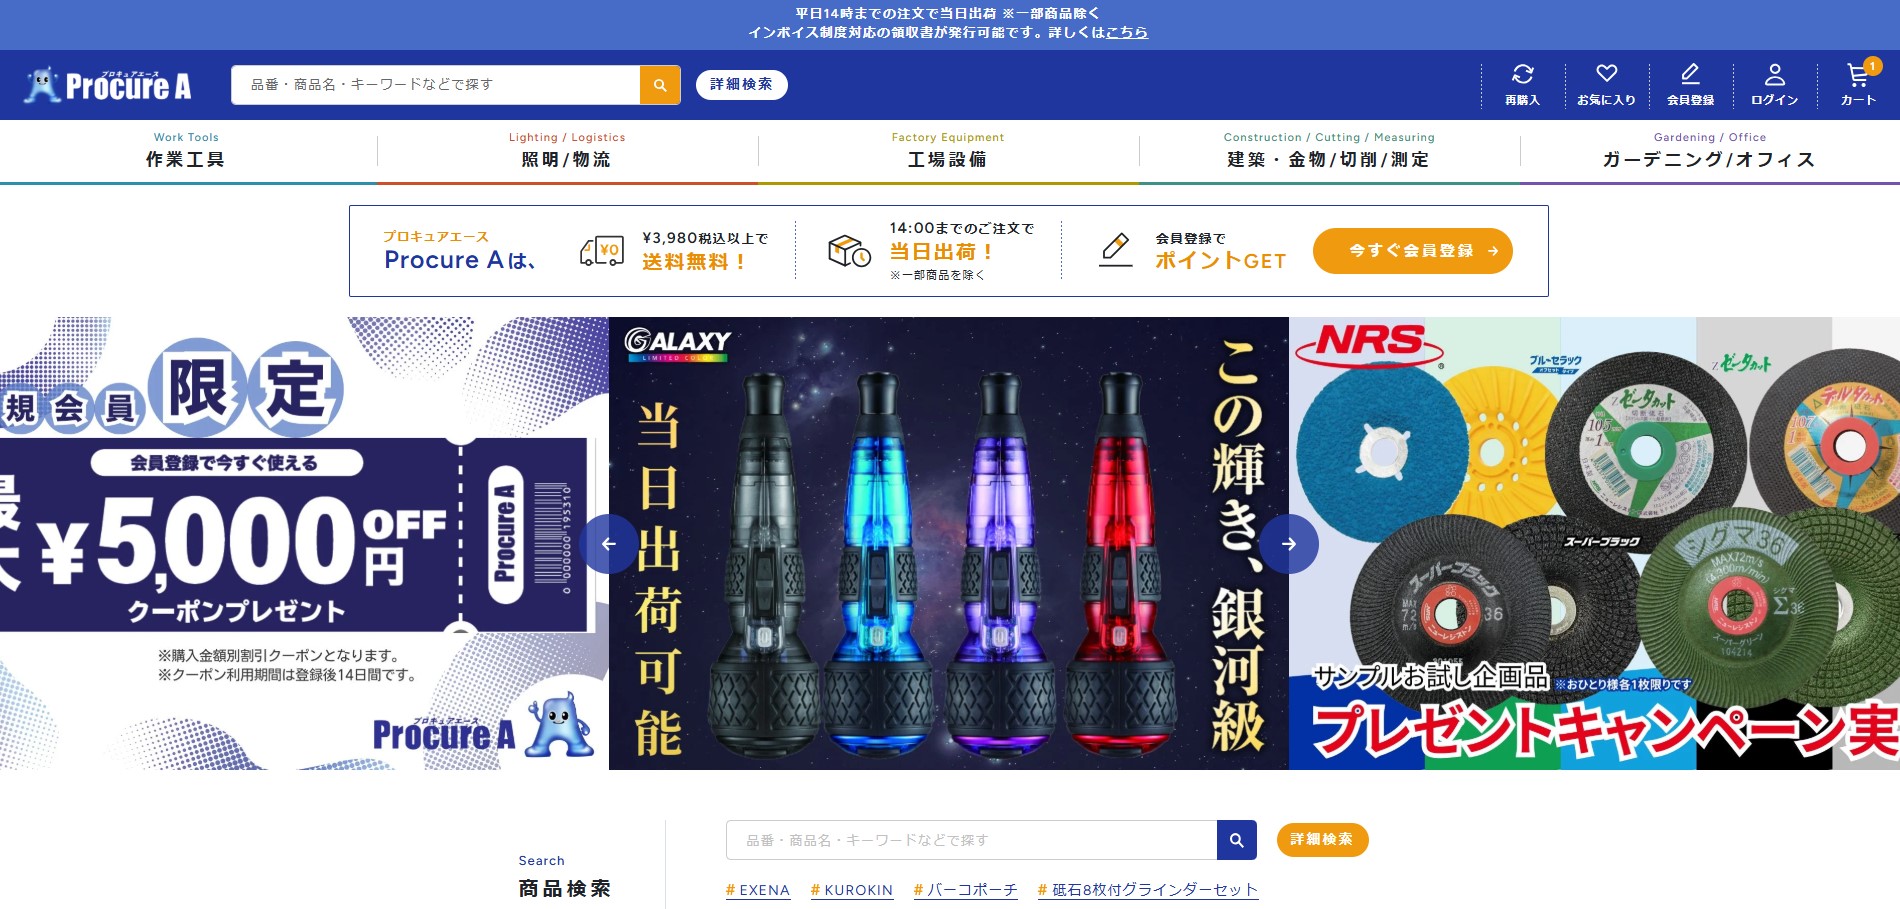Open the ¥5,000 OFF coupon banner

click(x=304, y=543)
